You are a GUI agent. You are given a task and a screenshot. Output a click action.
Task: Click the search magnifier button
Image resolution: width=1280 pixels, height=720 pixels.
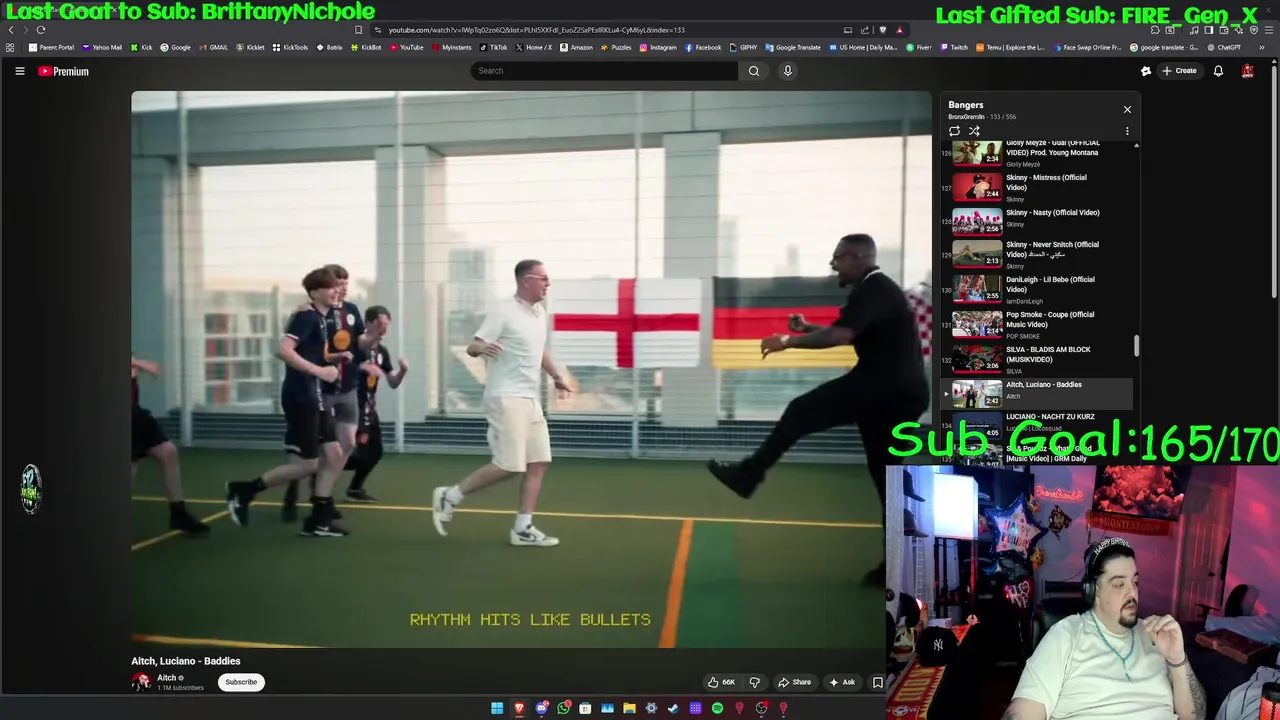click(x=754, y=71)
